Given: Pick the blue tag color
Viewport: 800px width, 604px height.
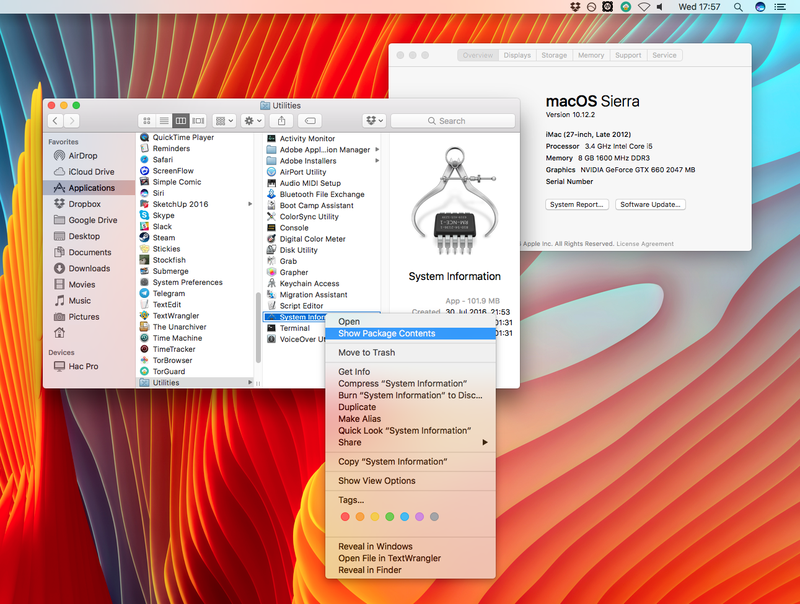Looking at the screenshot, I should (x=405, y=517).
